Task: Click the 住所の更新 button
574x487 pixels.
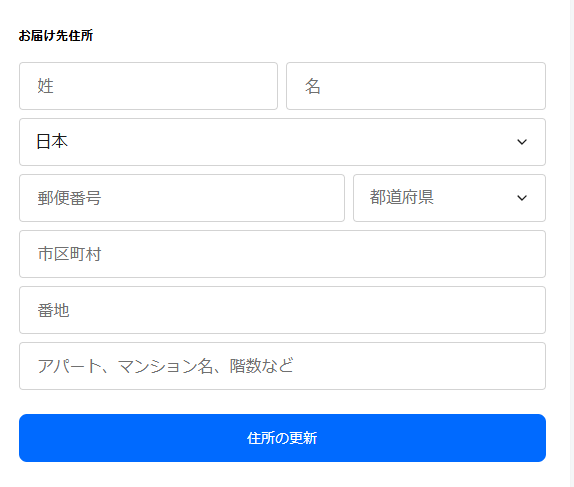Action: coord(282,438)
